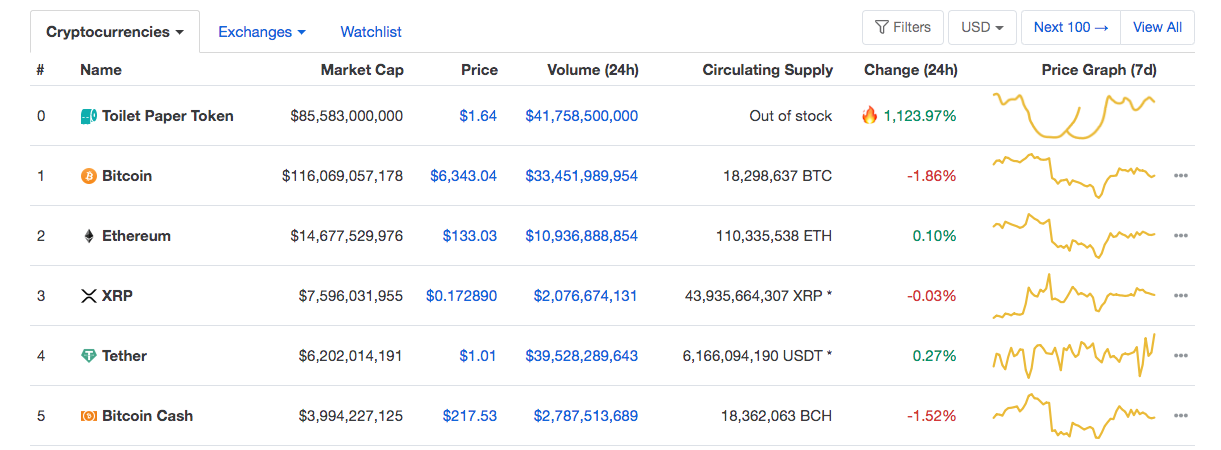Open the more options menu for XRP
Screen dimensions: 1221x450
pyautogui.click(x=1181, y=296)
